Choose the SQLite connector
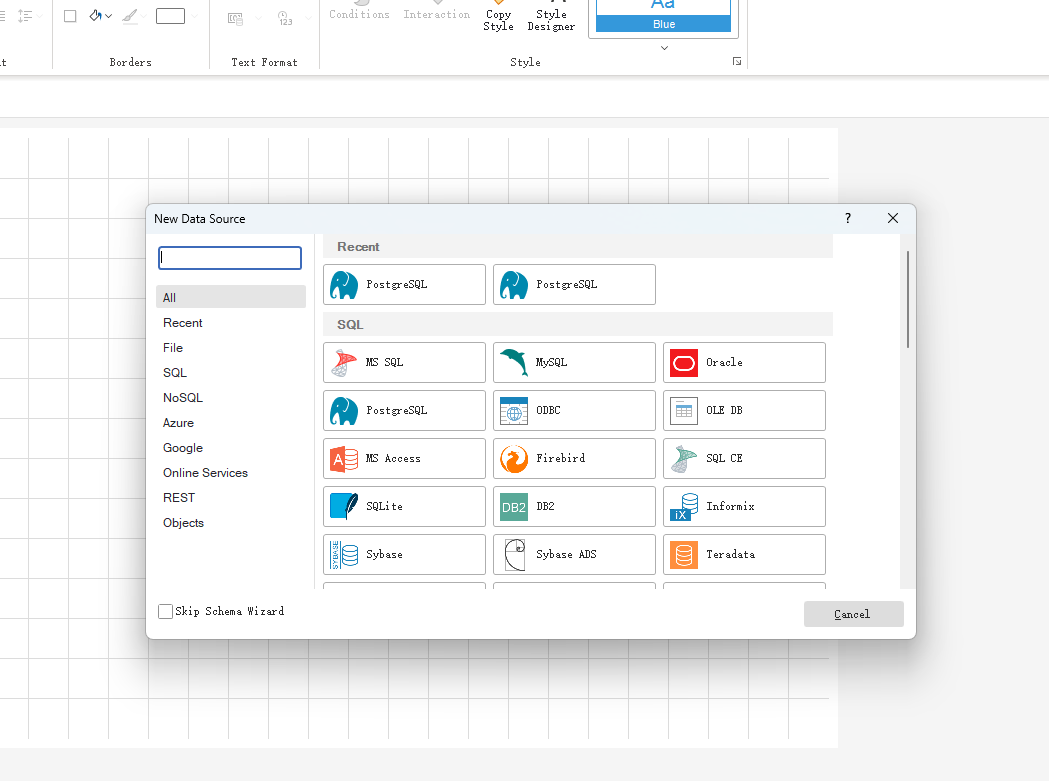 tap(404, 506)
